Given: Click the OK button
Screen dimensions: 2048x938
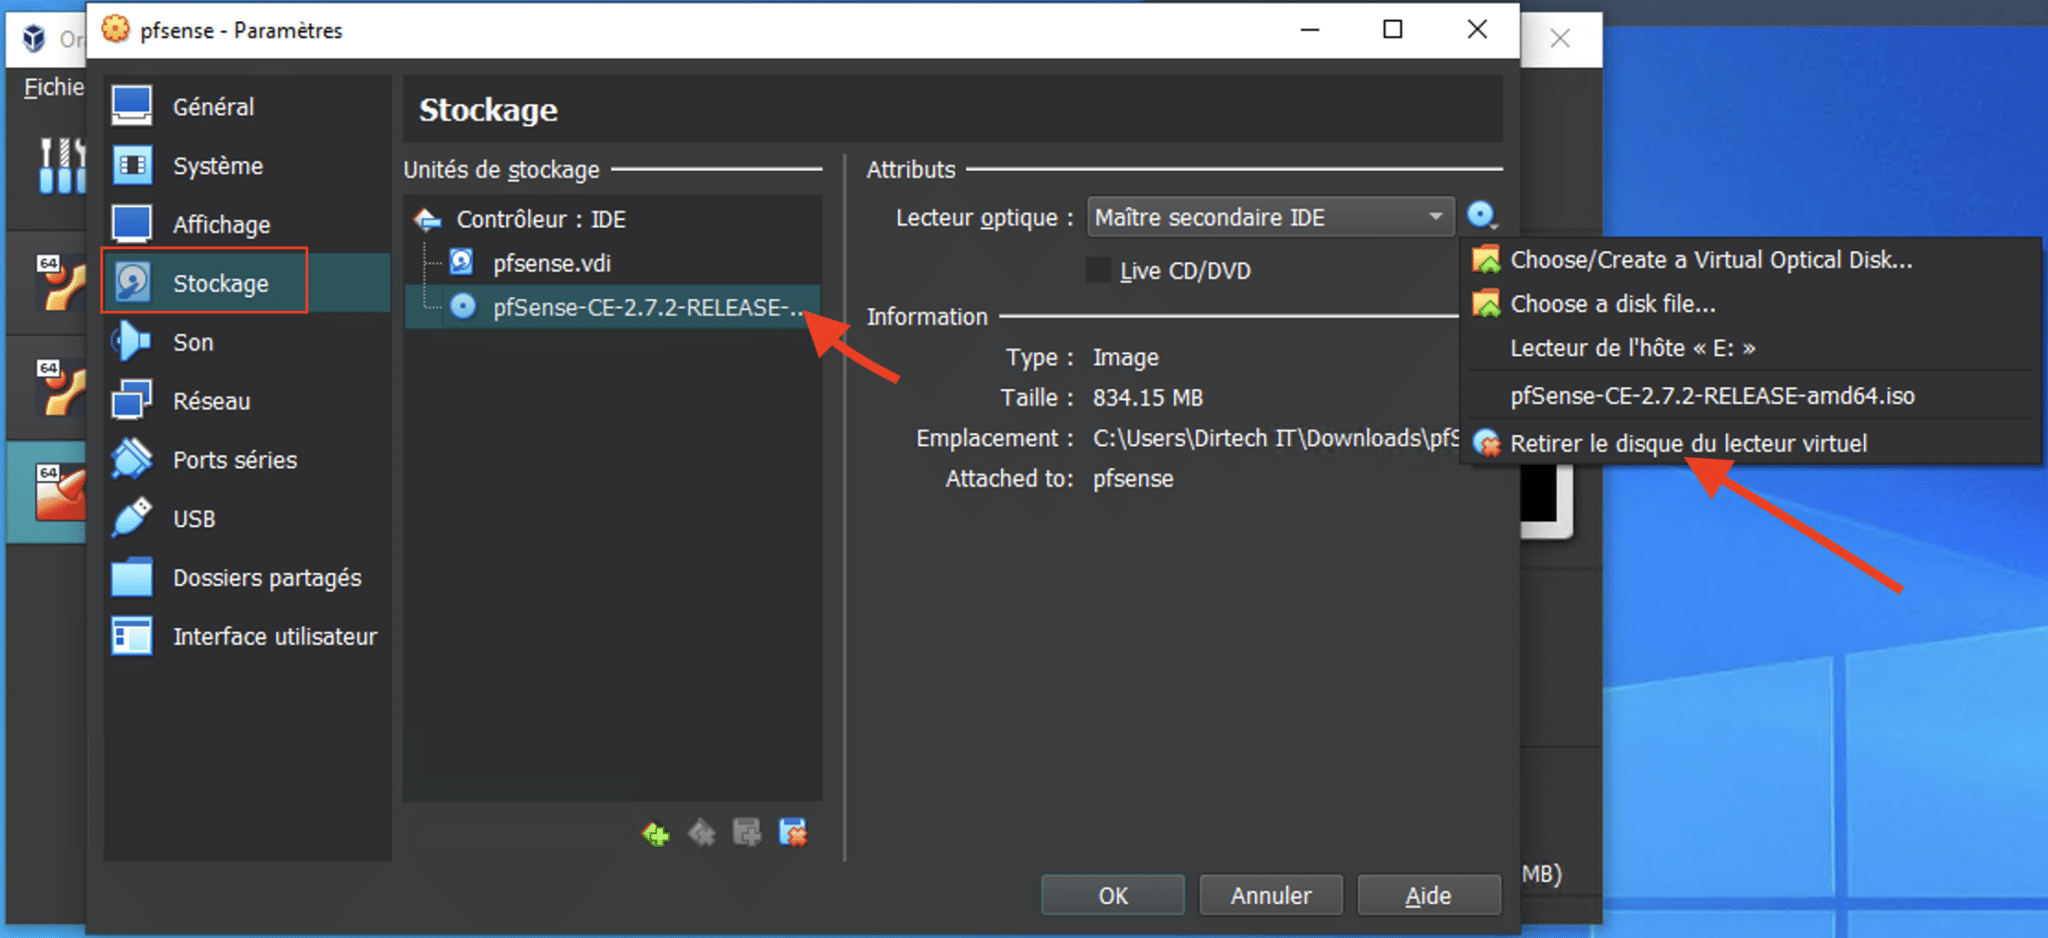Looking at the screenshot, I should click(x=1111, y=895).
